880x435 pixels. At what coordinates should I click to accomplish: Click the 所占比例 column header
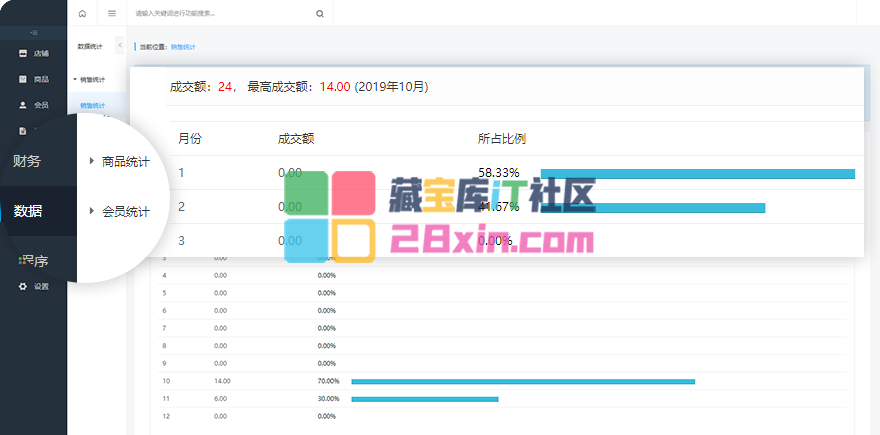tap(502, 139)
